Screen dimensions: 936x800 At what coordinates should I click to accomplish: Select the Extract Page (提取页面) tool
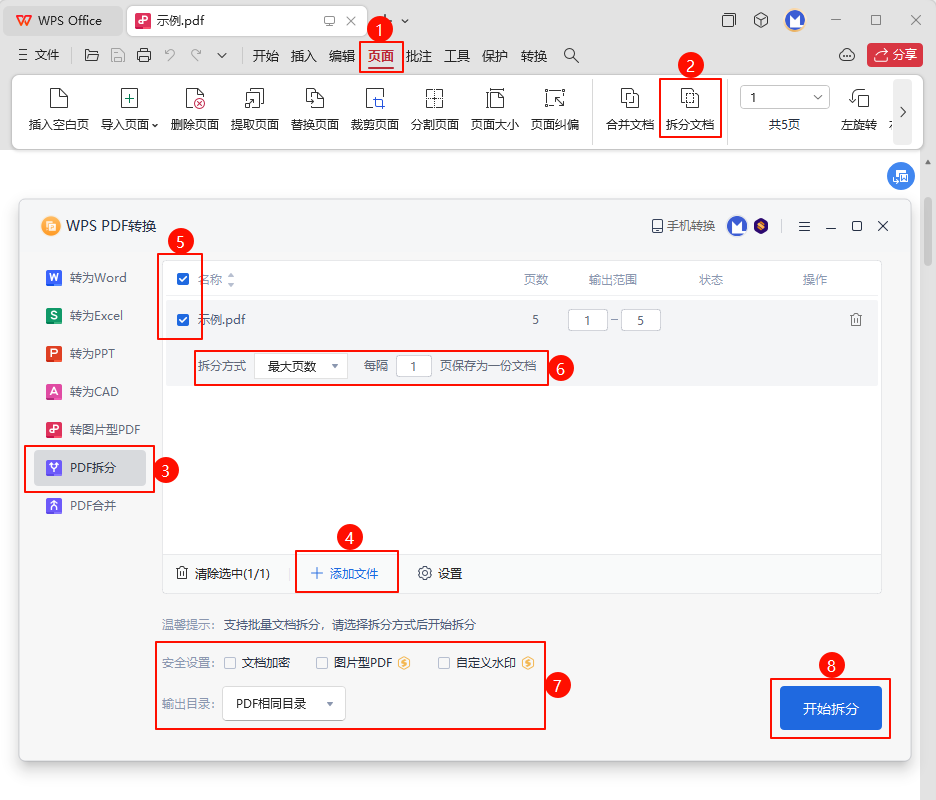point(254,99)
